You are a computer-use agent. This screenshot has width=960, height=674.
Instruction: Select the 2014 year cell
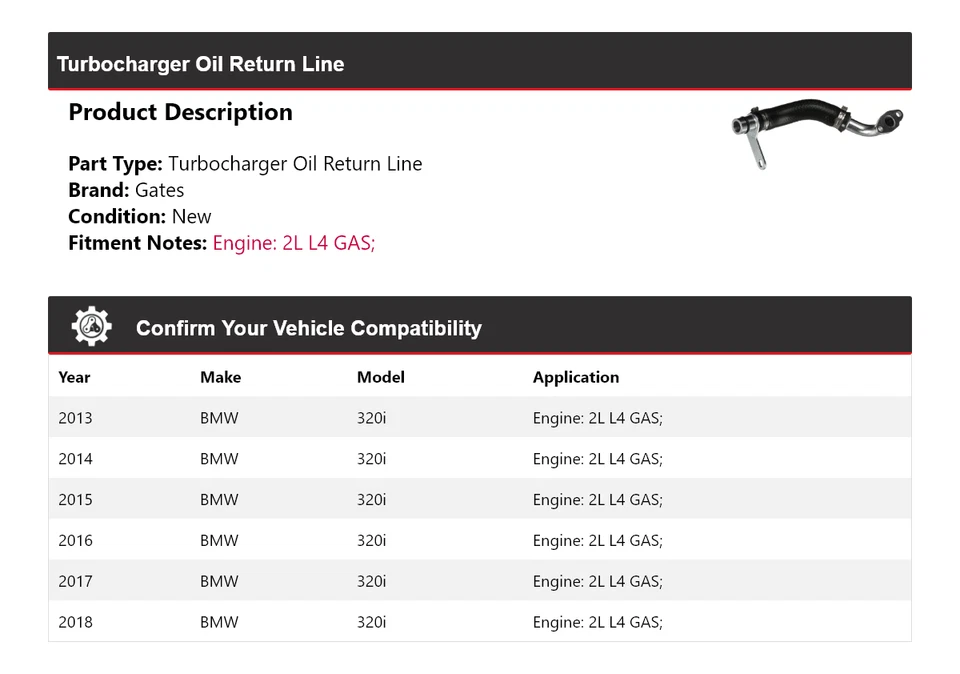pos(75,459)
